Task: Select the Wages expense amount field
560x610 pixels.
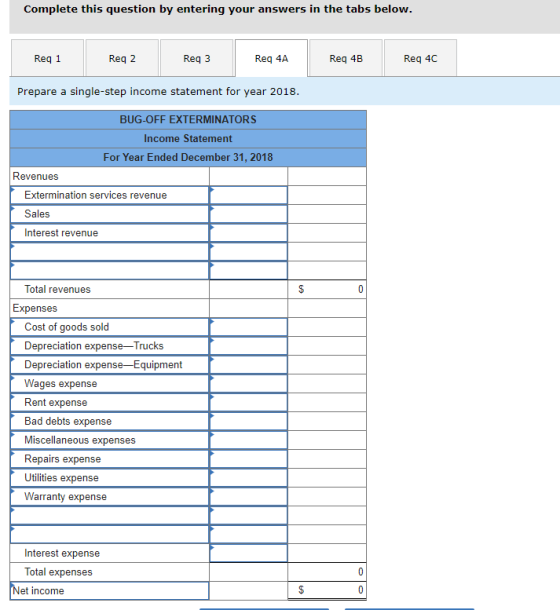Action: [249, 384]
